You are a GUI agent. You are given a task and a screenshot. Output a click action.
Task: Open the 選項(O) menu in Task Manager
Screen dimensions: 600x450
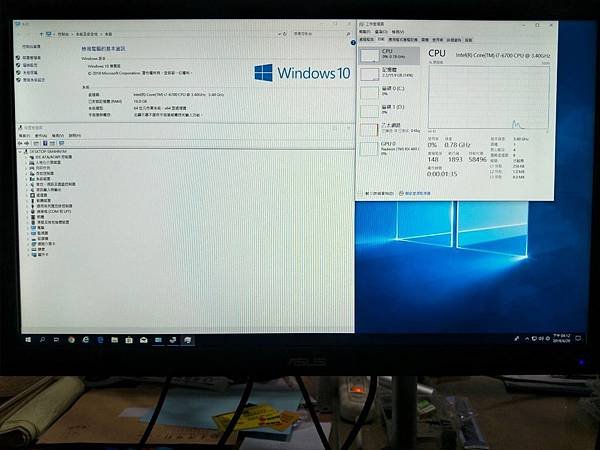pyautogui.click(x=381, y=32)
